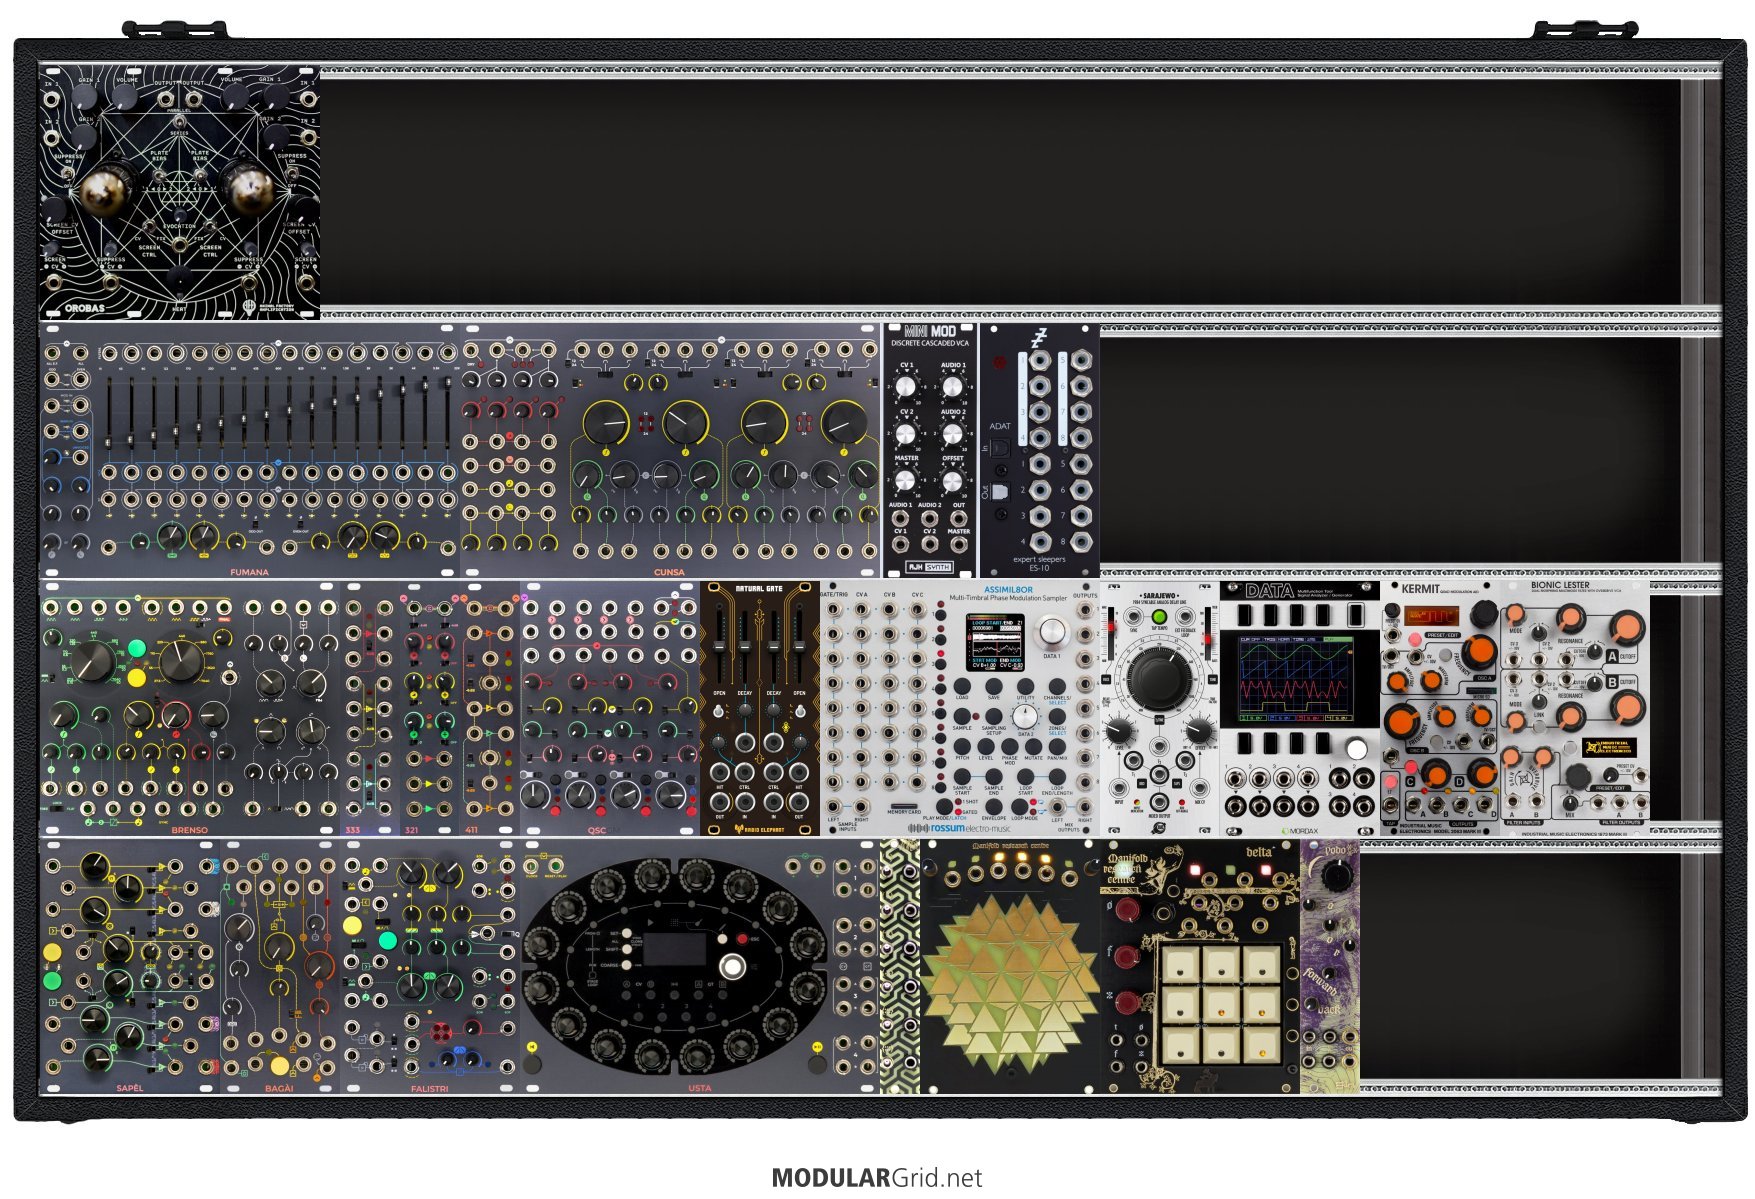Screen dimensions: 1755x1199
Task: Click the Mini Mod AUDIO 1 knob
Action: point(953,386)
